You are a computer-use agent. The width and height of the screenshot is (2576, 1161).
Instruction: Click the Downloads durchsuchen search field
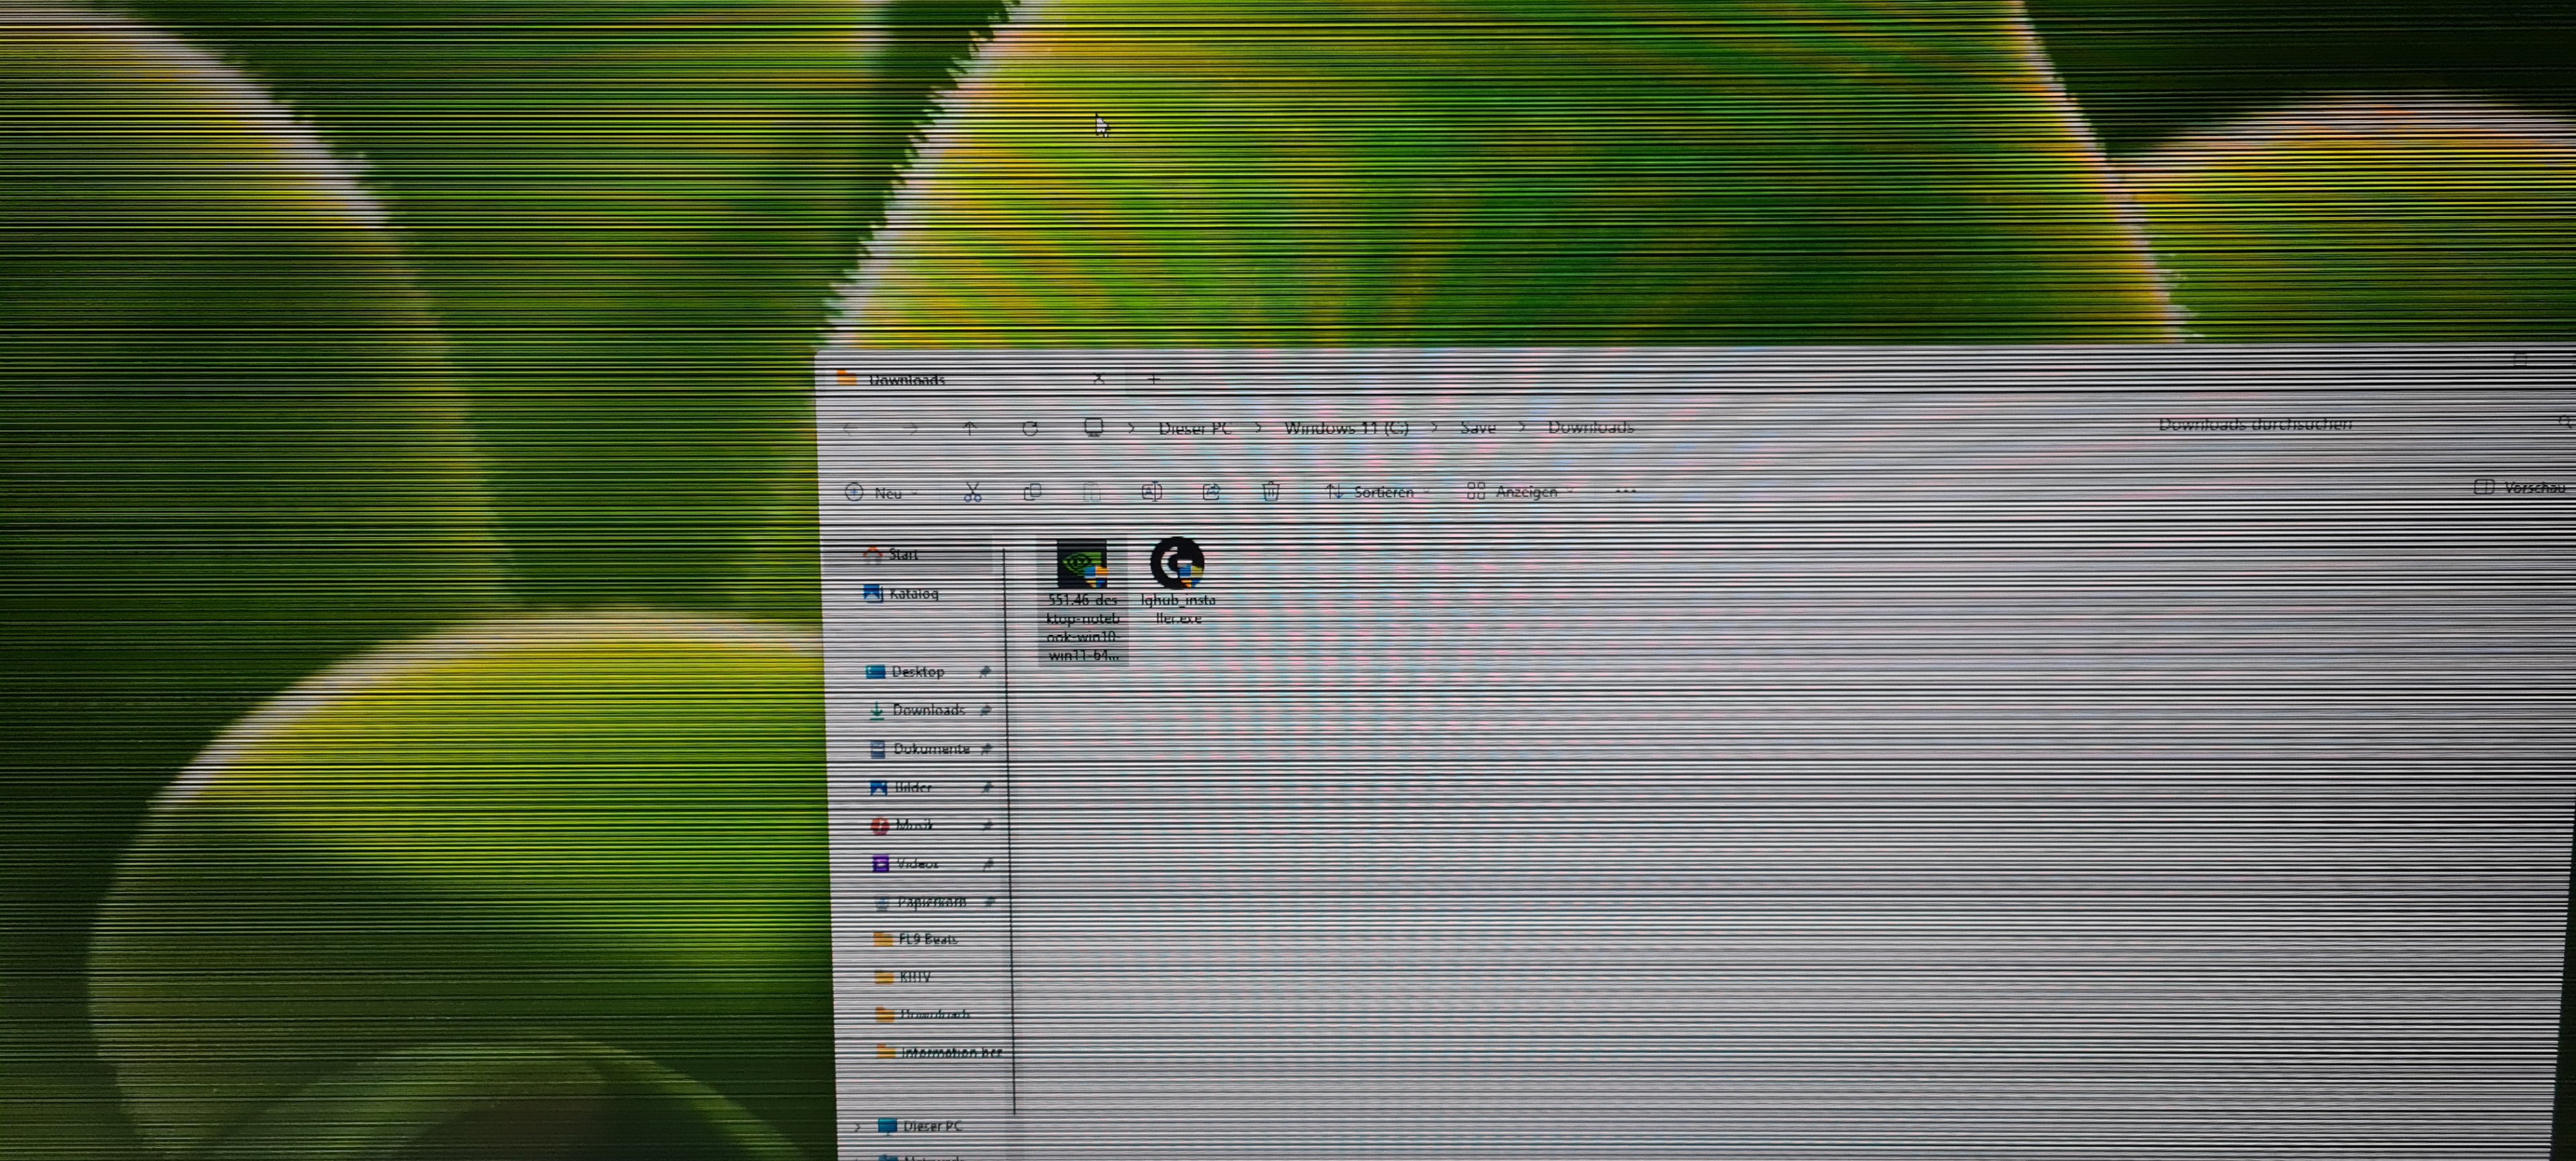(2255, 424)
